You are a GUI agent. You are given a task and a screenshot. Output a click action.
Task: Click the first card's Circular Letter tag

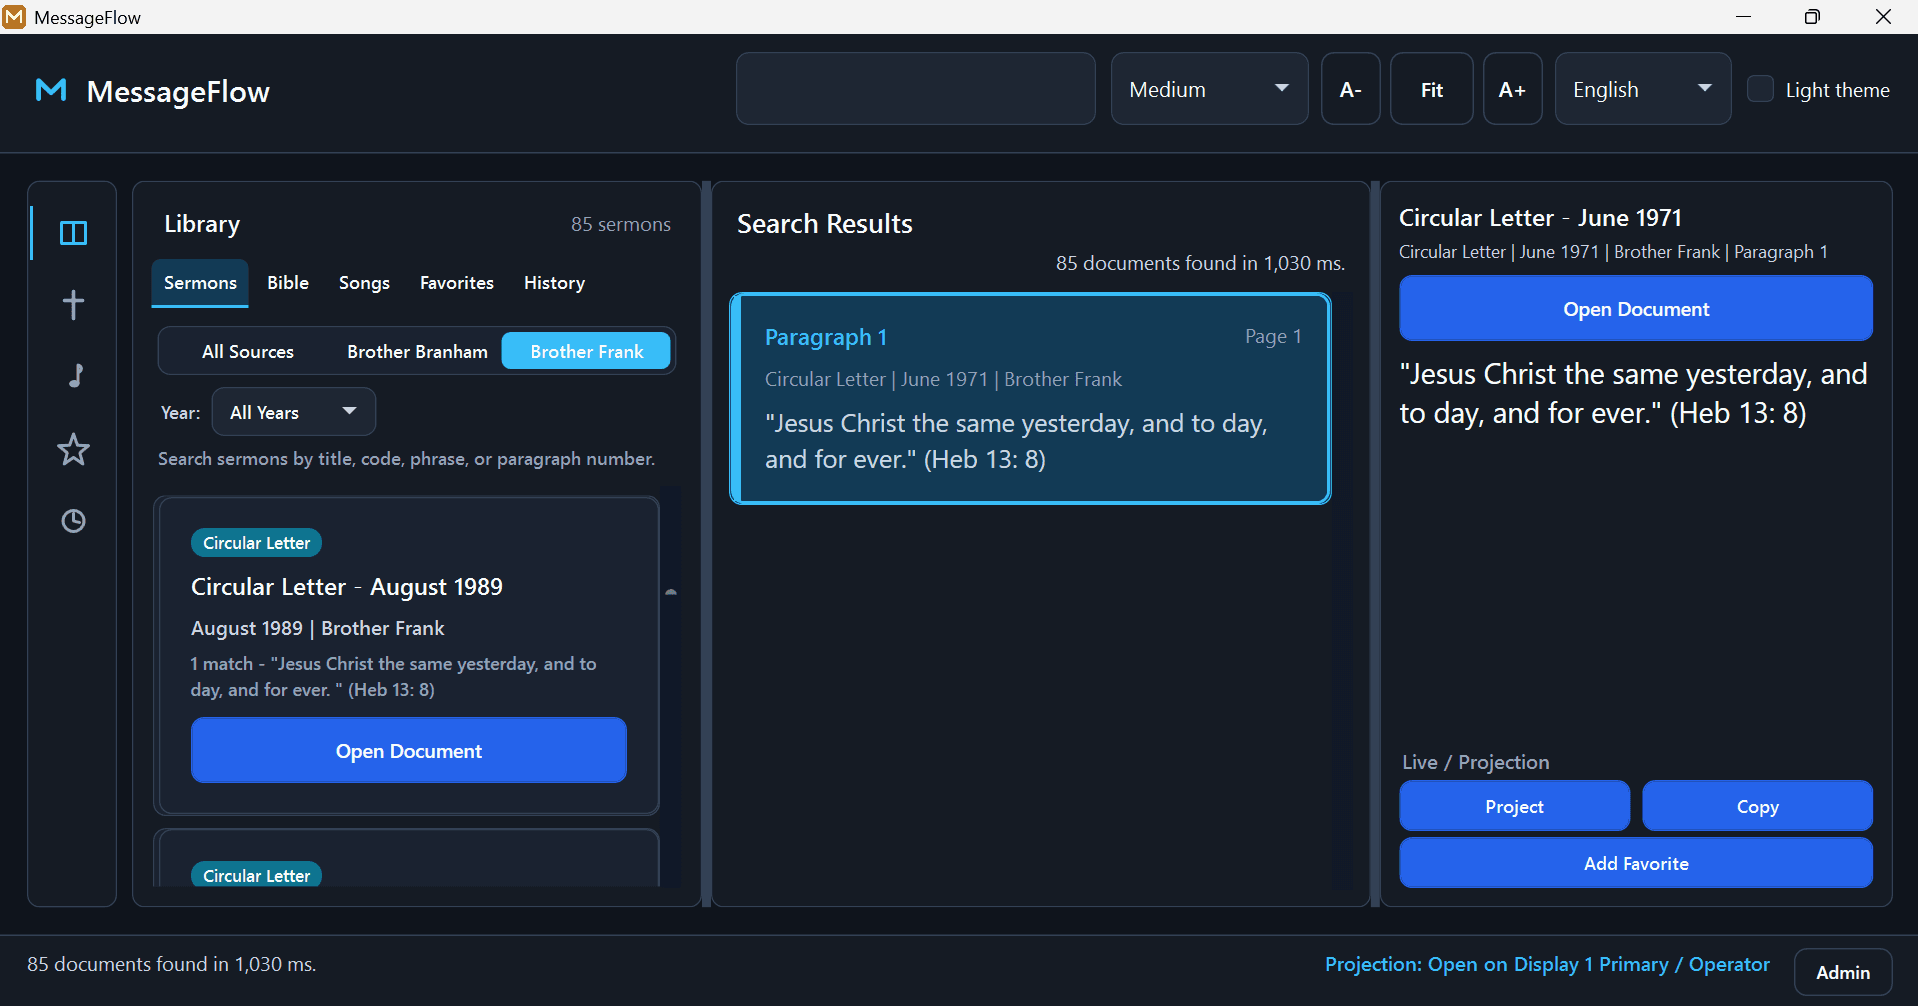256,543
